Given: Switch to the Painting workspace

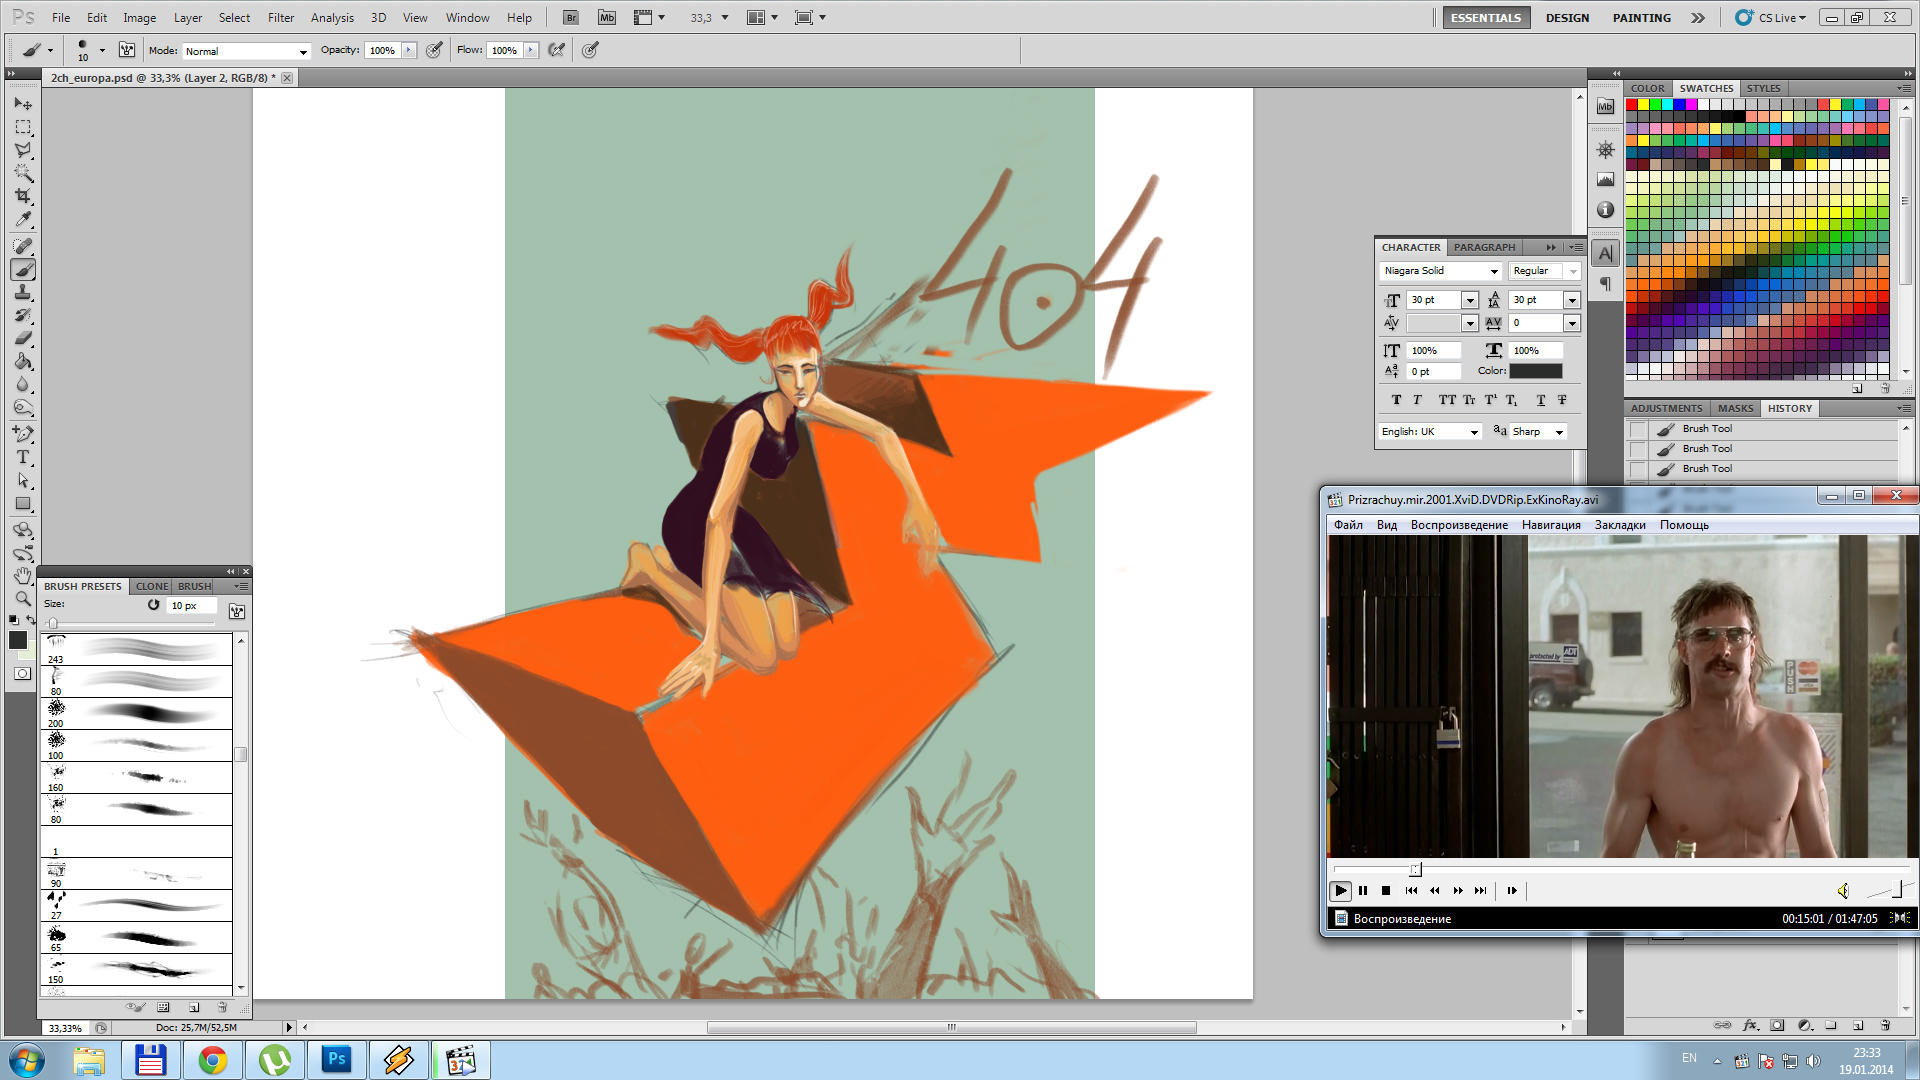Looking at the screenshot, I should [1641, 17].
